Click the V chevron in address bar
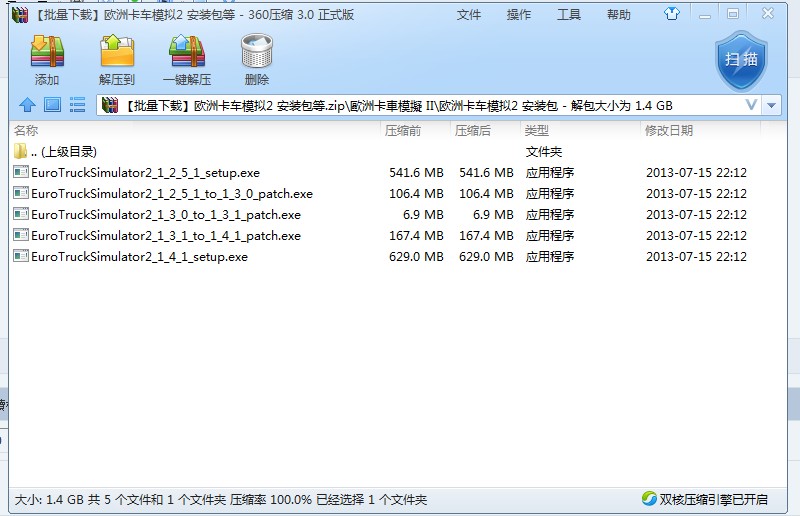 [x=751, y=105]
